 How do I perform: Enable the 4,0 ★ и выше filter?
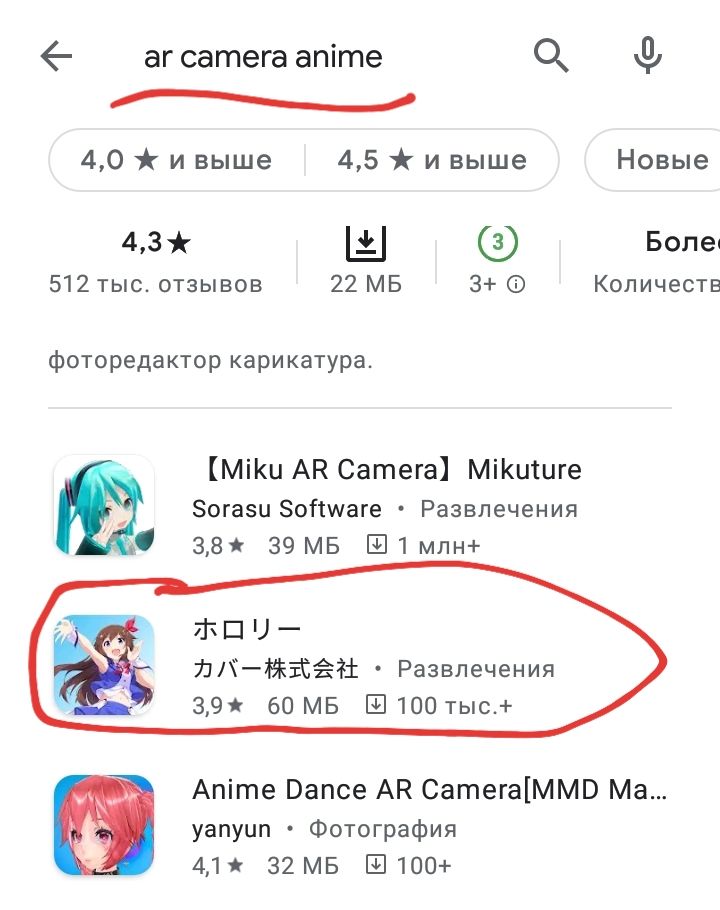(176, 160)
